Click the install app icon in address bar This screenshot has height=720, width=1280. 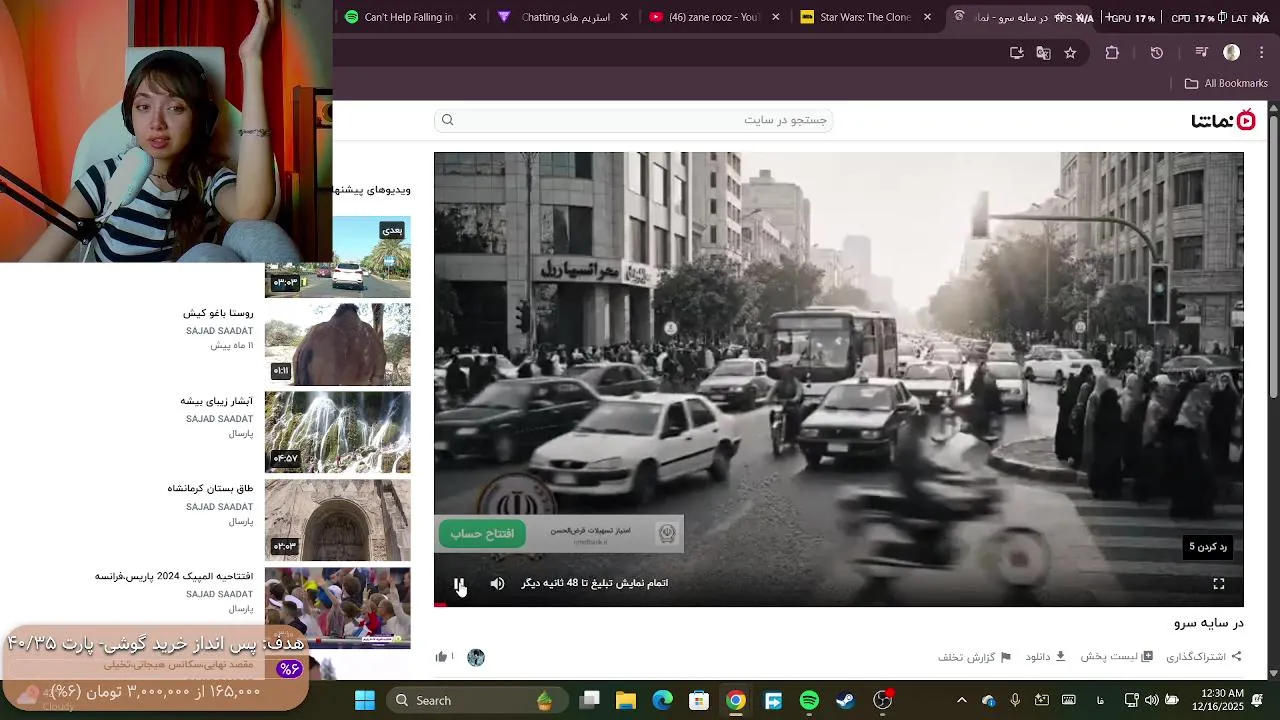tap(1017, 53)
